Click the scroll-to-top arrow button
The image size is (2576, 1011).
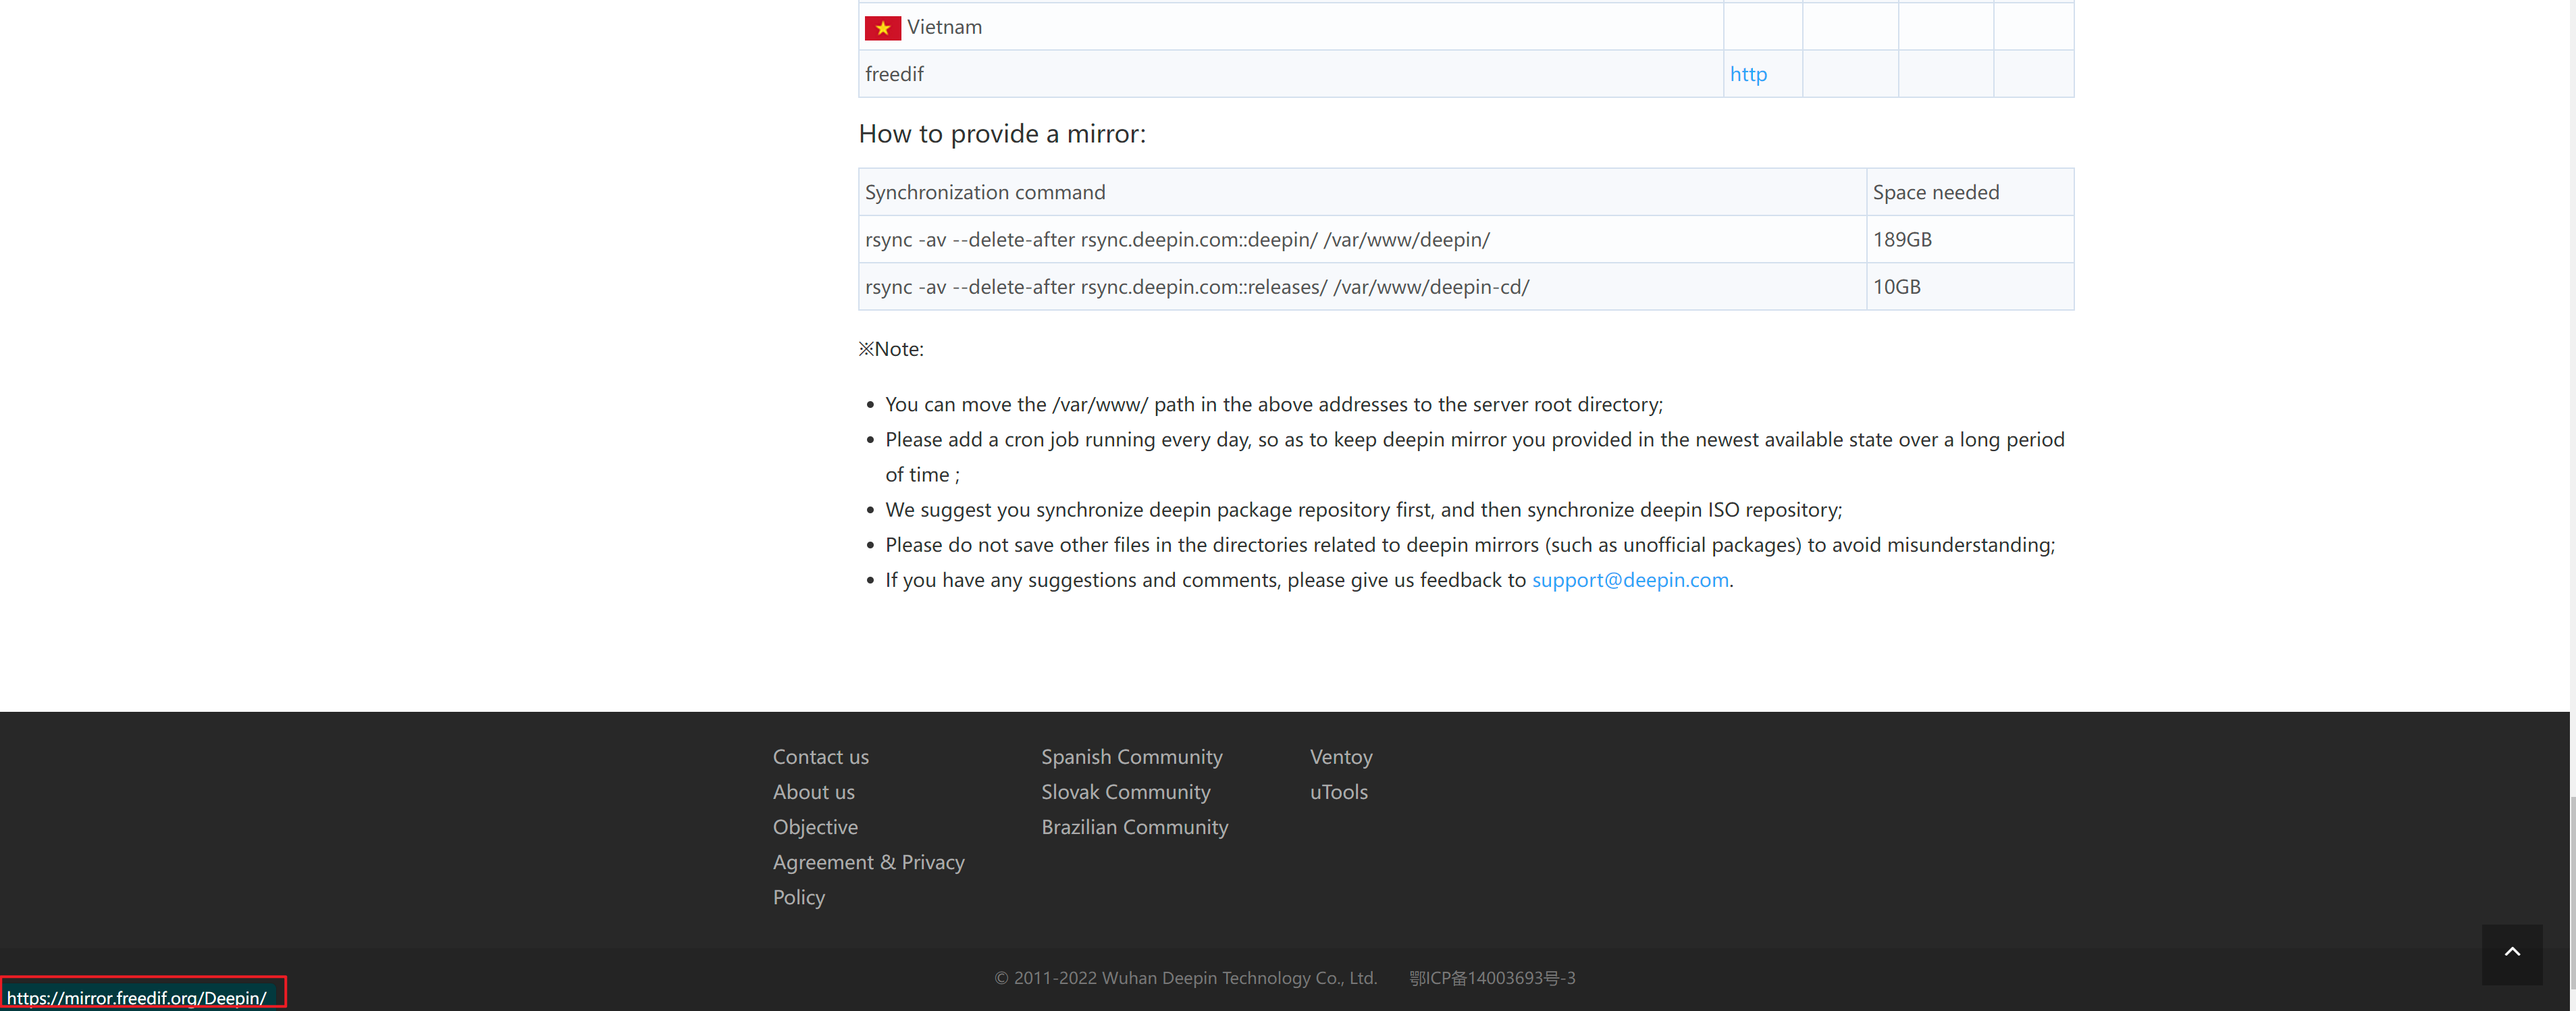point(2513,954)
